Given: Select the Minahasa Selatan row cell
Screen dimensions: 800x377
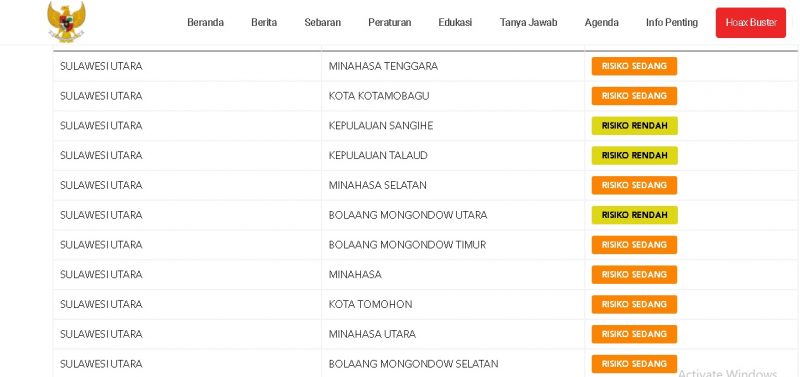Looking at the screenshot, I should [x=453, y=185].
